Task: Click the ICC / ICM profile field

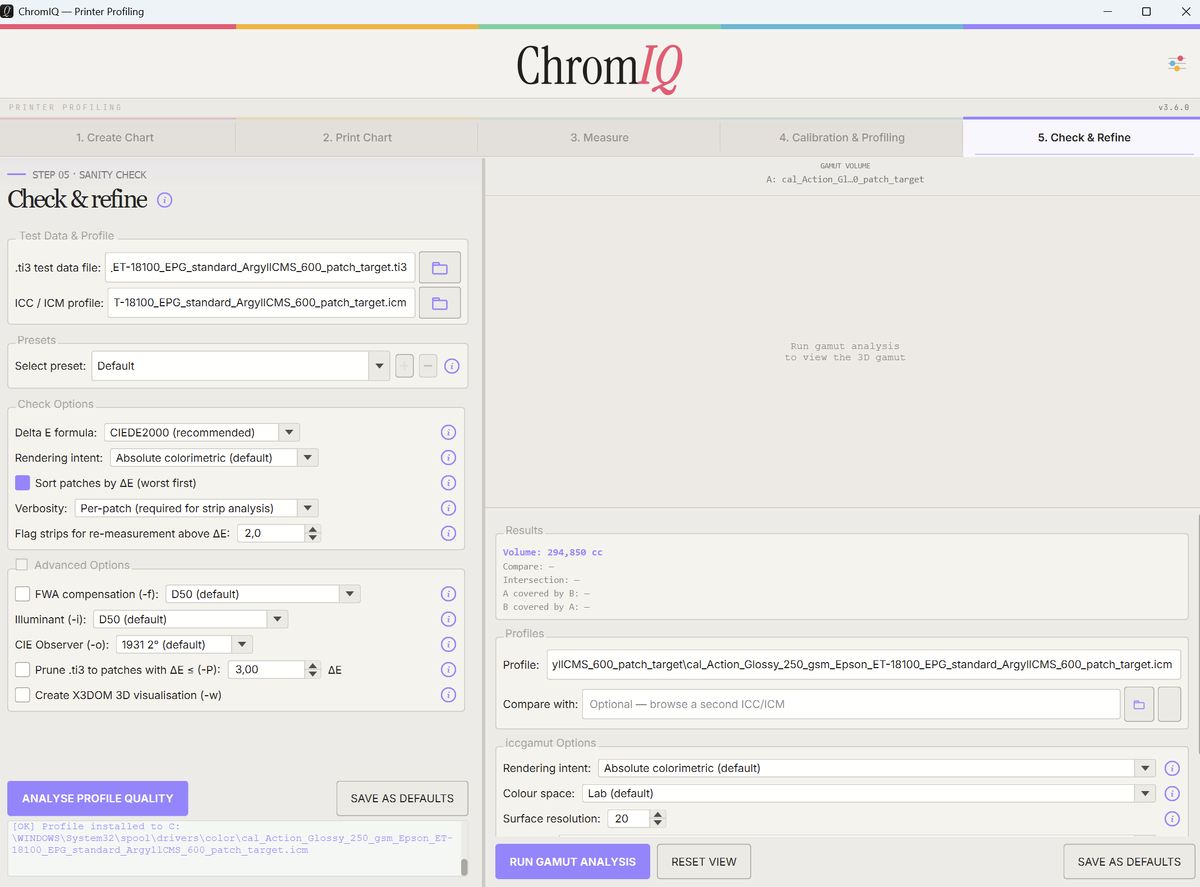Action: point(261,303)
